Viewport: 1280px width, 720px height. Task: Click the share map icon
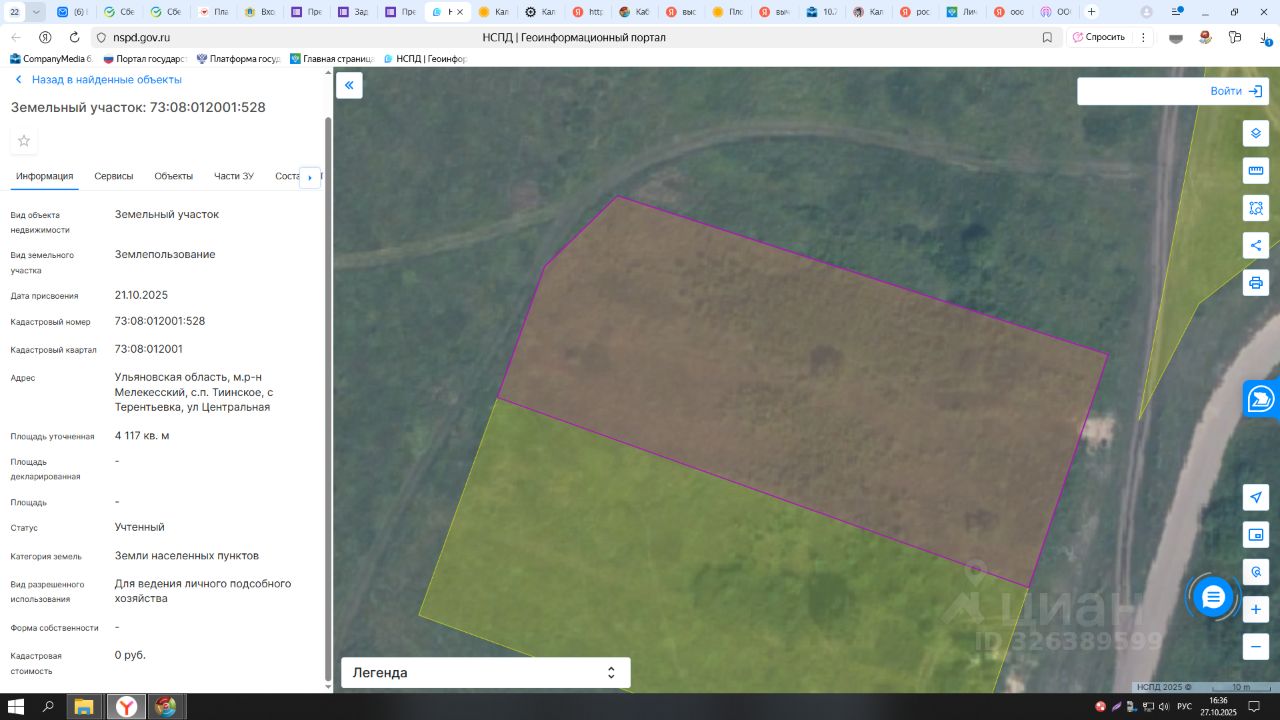point(1256,245)
